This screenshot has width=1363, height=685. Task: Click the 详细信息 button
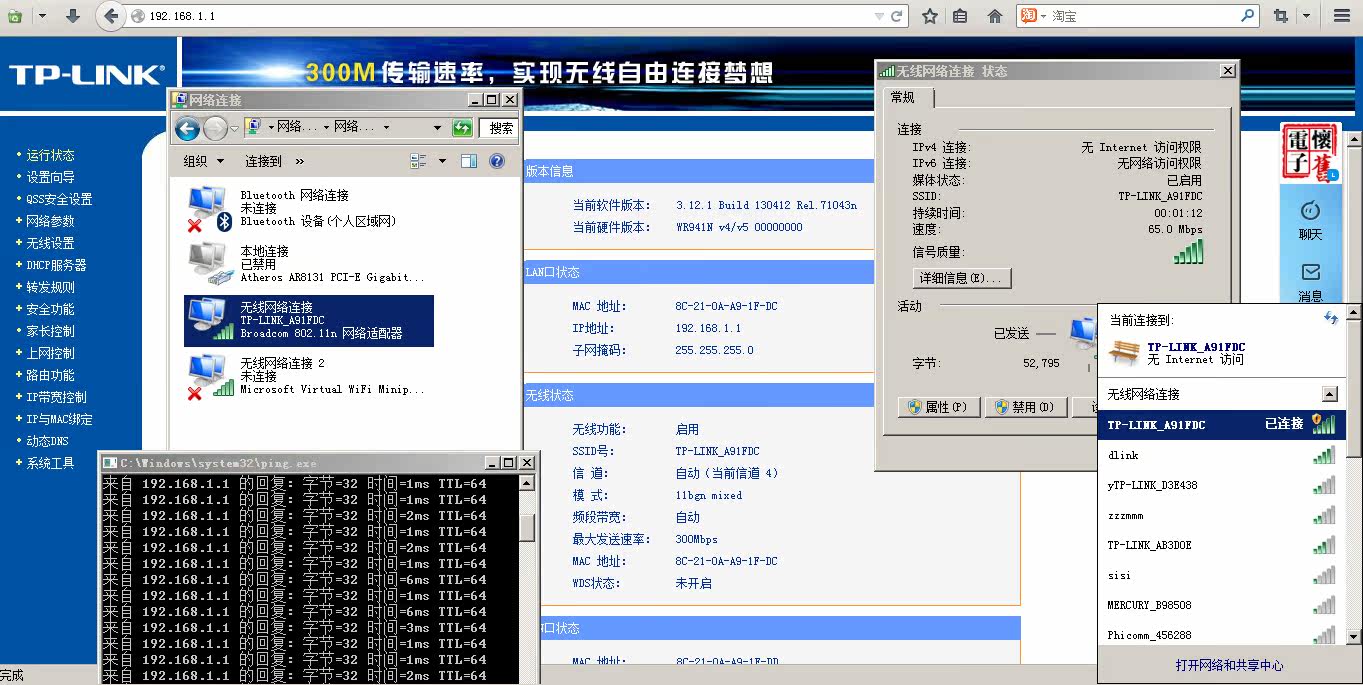coord(963,278)
